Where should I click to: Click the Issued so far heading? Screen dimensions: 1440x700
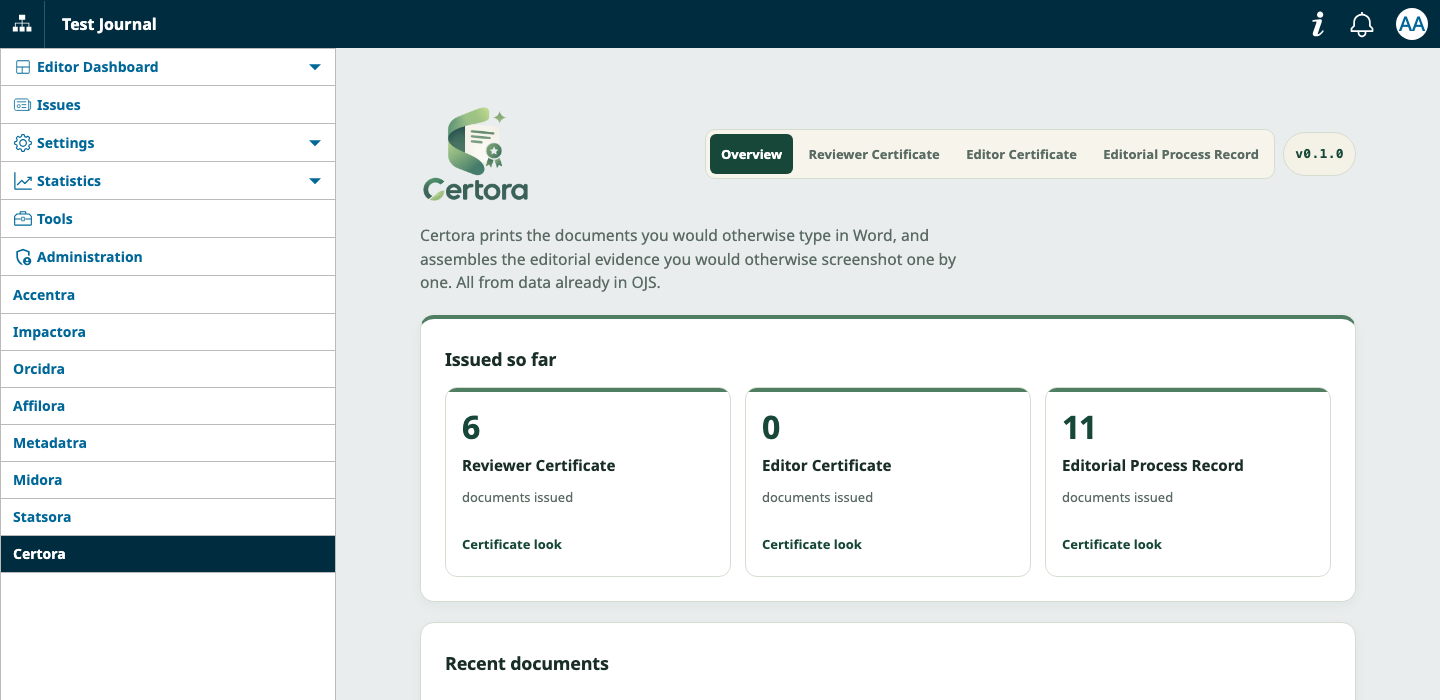point(500,359)
